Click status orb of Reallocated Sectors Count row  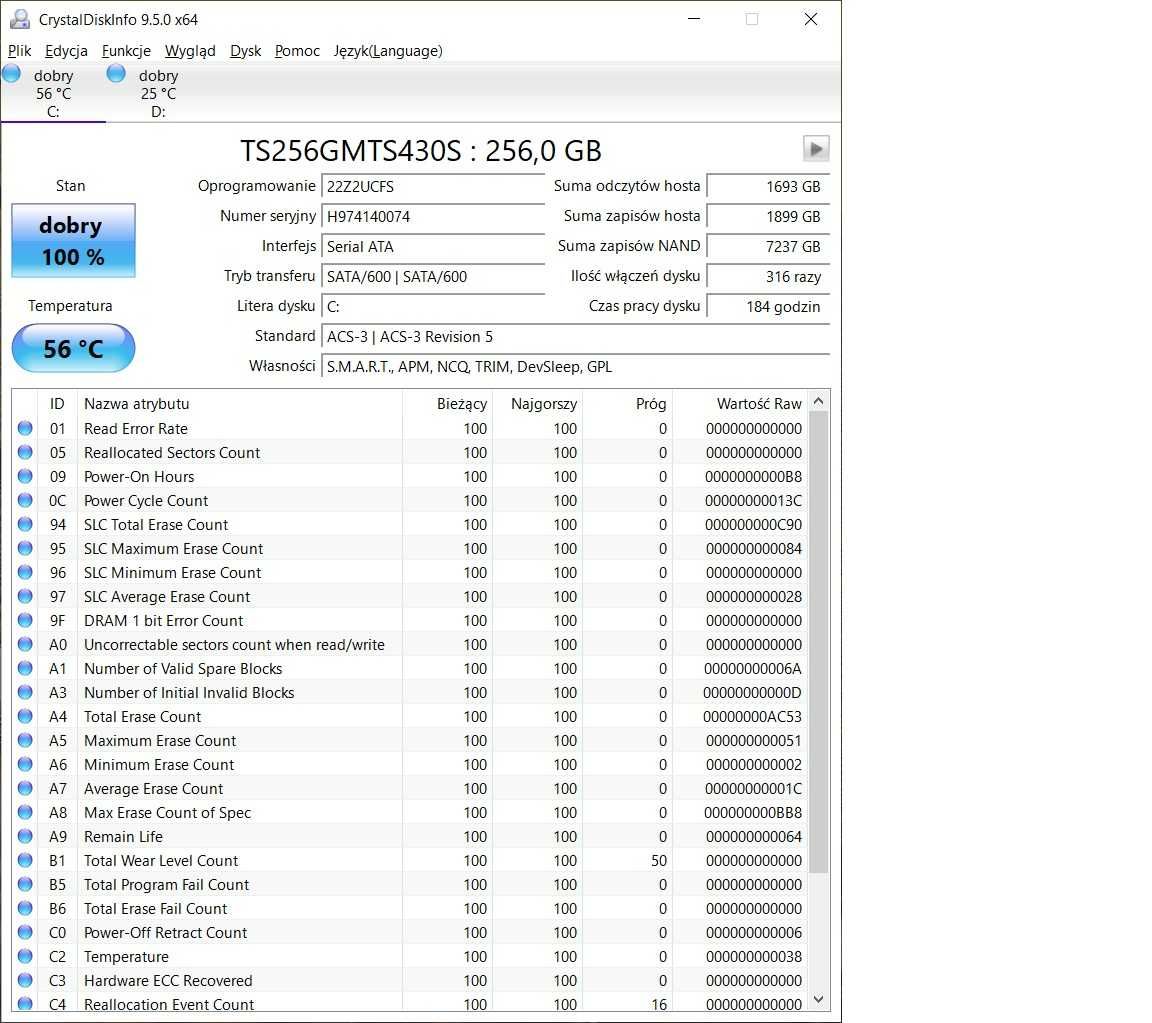(x=25, y=452)
